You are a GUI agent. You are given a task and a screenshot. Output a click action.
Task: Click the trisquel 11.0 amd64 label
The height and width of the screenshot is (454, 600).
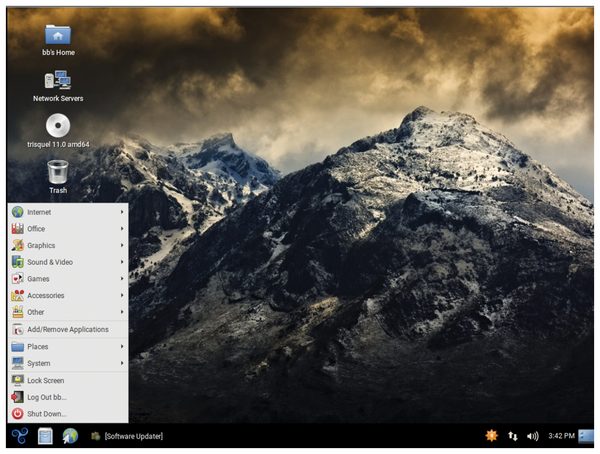point(58,144)
